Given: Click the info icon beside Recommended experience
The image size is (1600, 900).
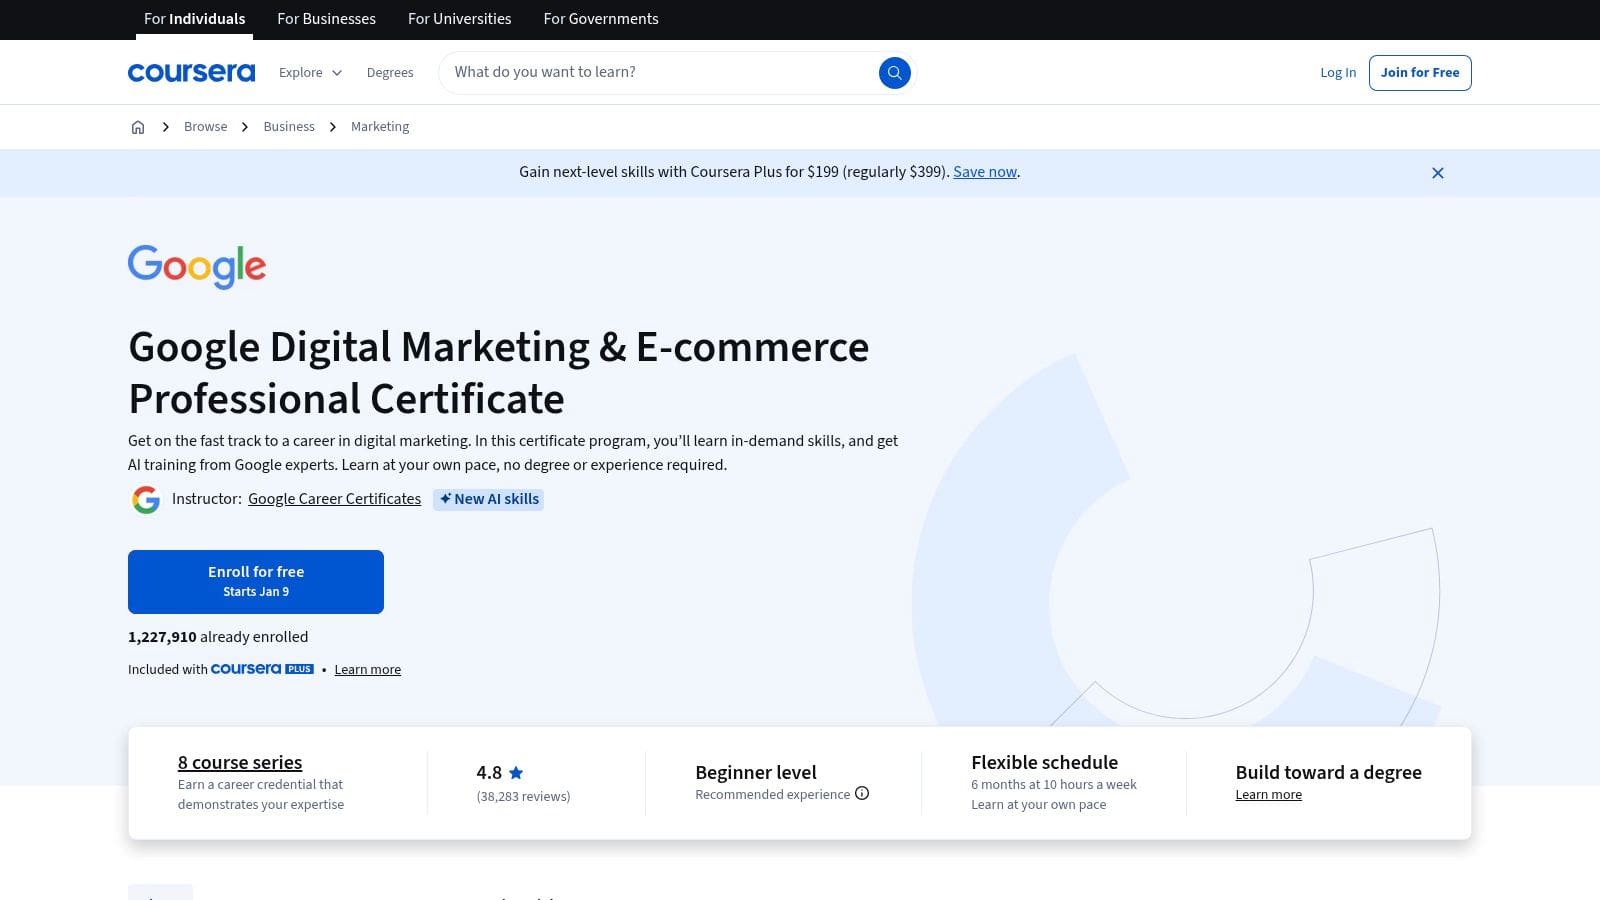Looking at the screenshot, I should 862,793.
